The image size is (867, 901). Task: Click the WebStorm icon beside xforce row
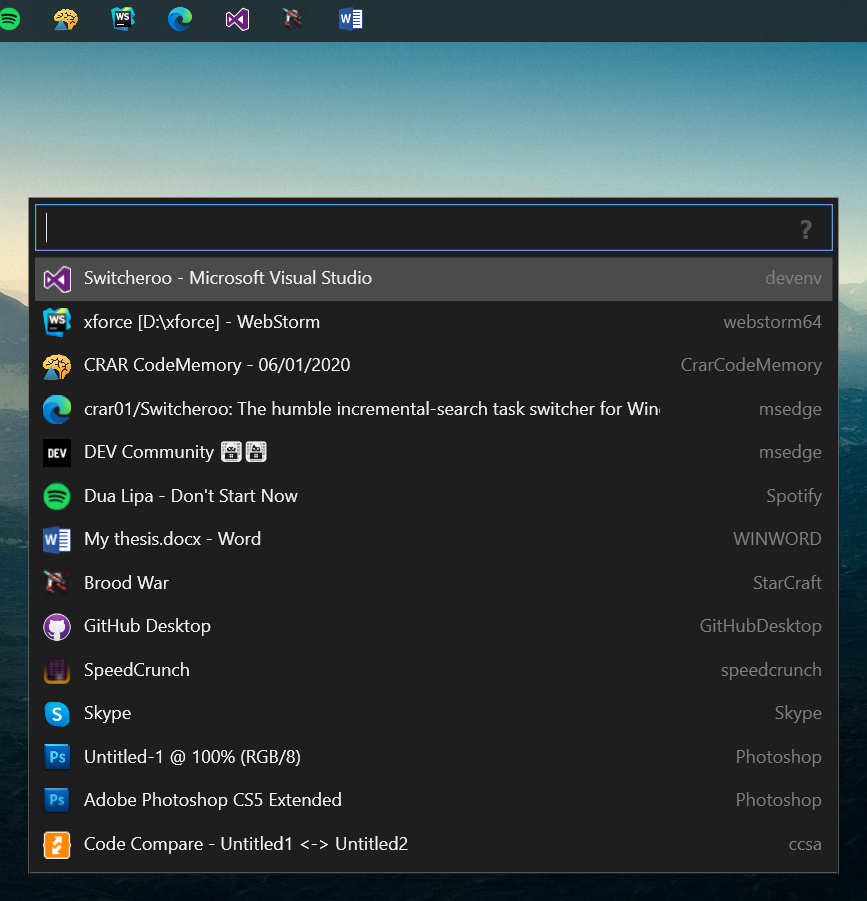click(57, 322)
